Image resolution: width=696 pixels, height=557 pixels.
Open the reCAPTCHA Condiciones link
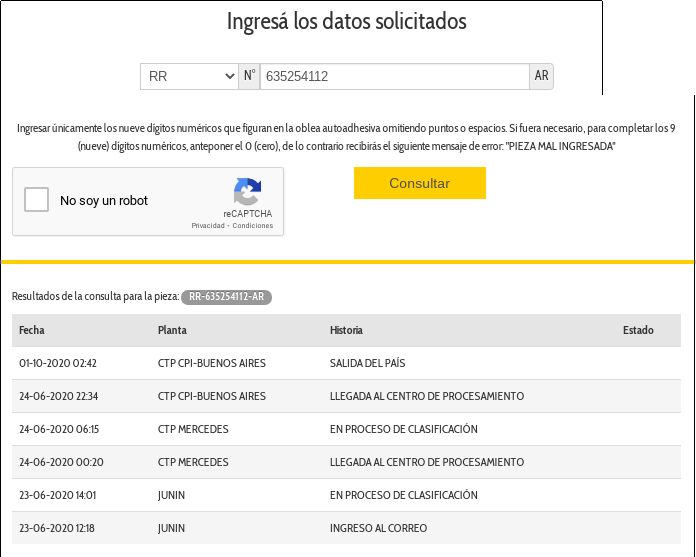click(253, 225)
